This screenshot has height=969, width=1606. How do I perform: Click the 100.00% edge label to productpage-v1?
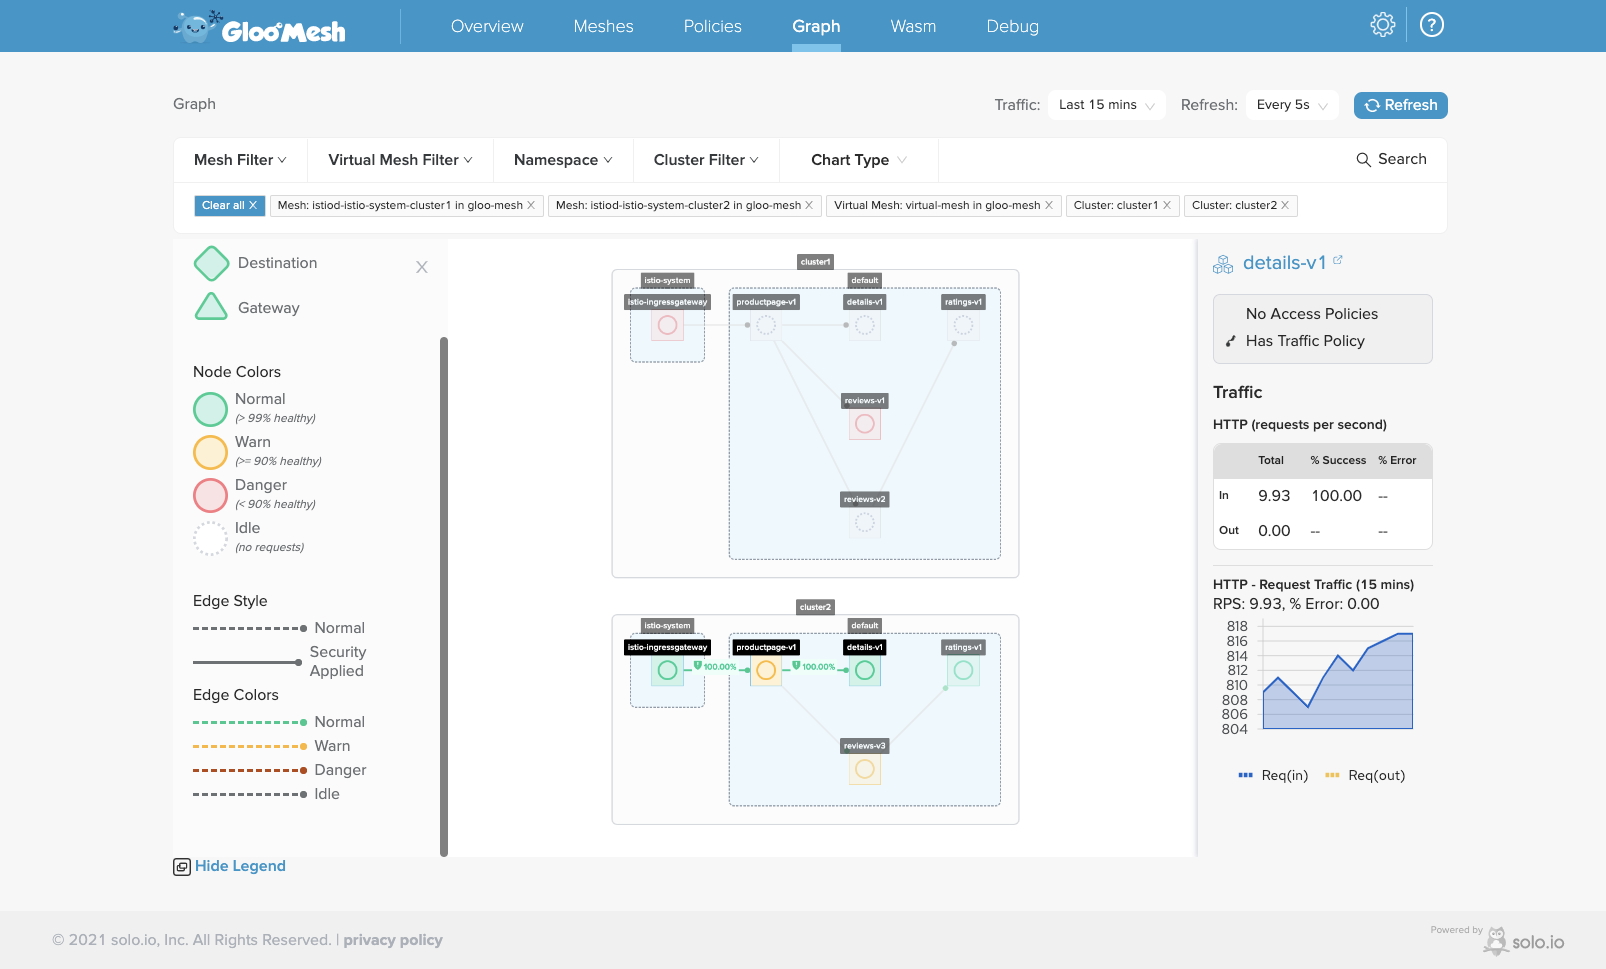click(x=716, y=666)
